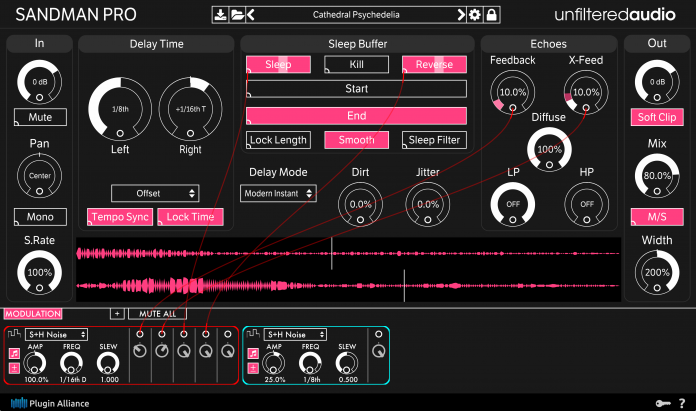Click the license key icon
This screenshot has height=411, width=696.
pyautogui.click(x=663, y=403)
